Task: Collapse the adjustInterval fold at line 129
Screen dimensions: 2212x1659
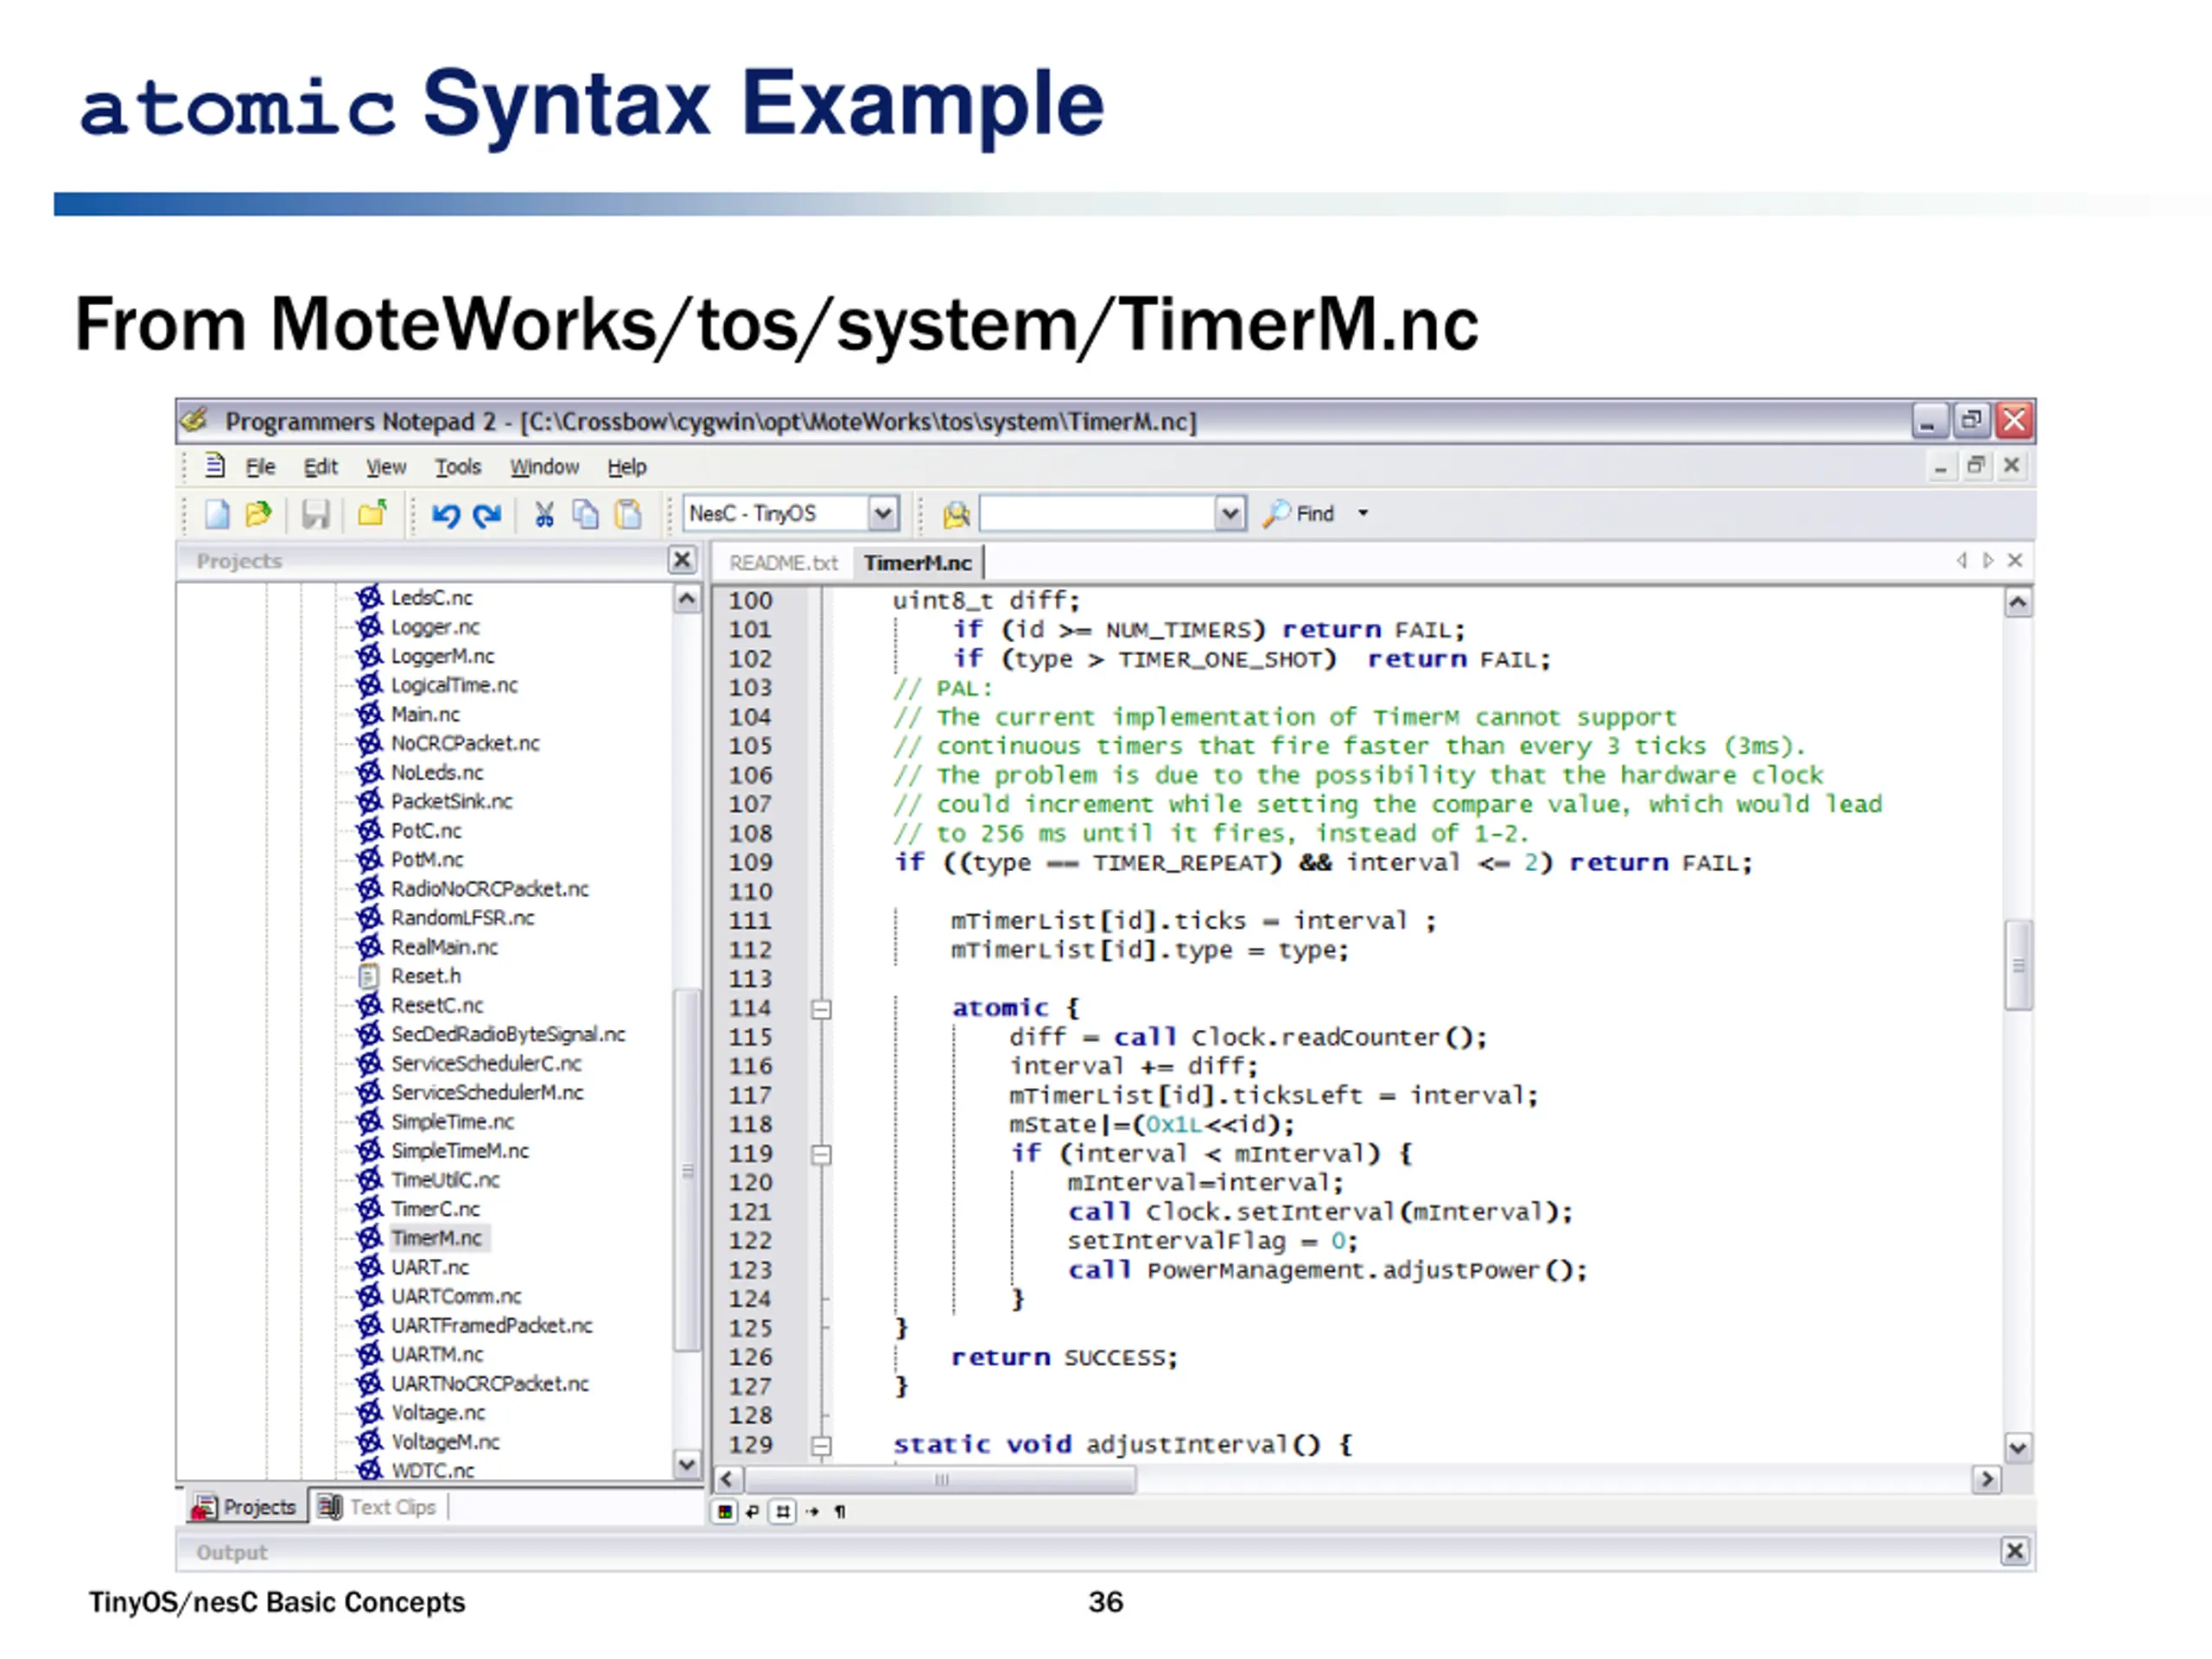Action: click(x=821, y=1446)
